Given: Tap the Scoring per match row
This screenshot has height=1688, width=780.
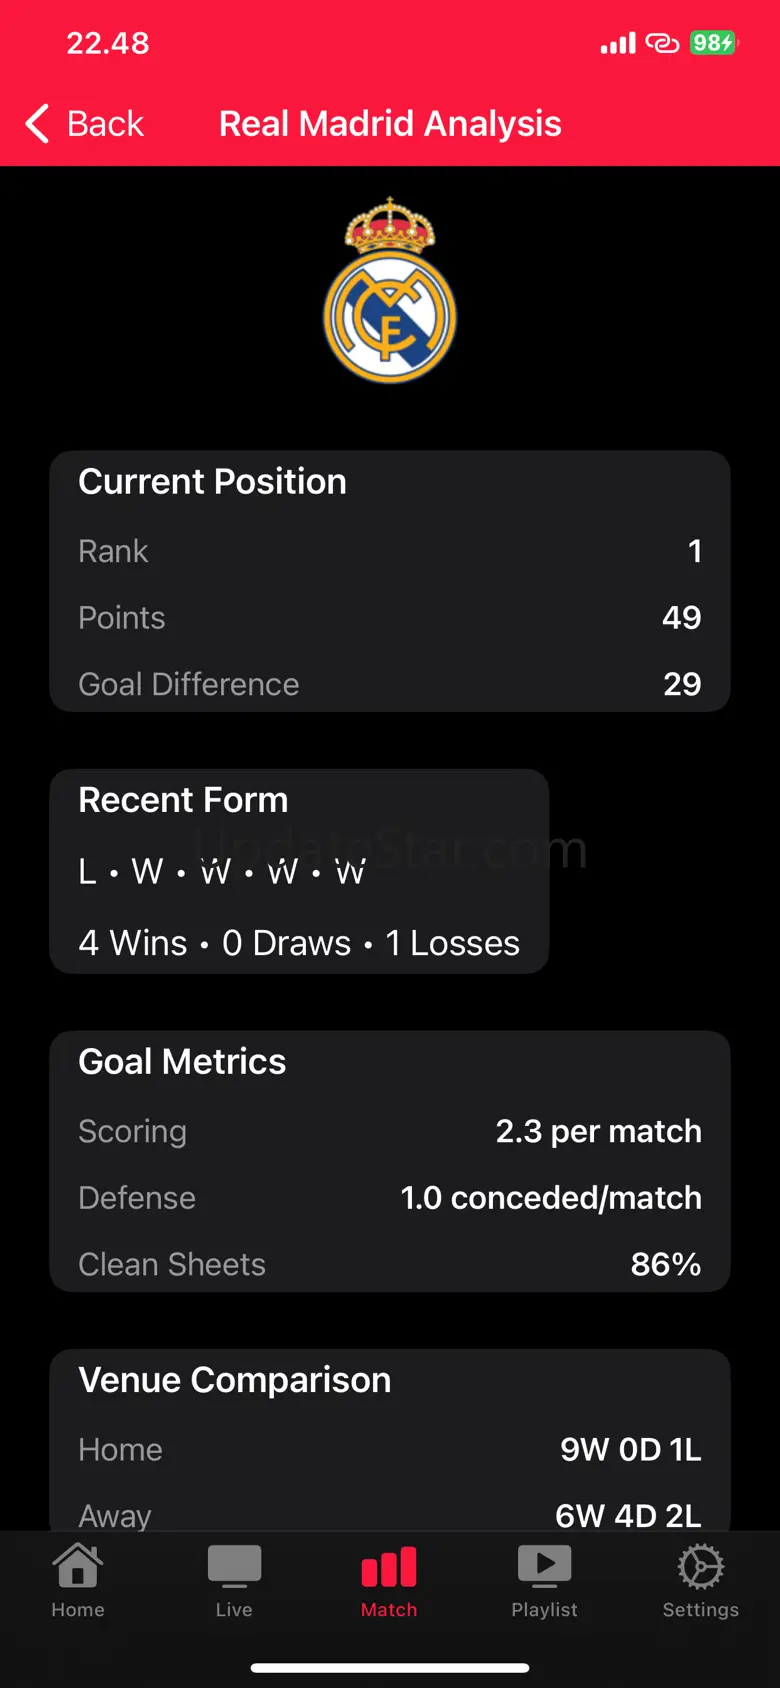Looking at the screenshot, I should click(390, 1131).
